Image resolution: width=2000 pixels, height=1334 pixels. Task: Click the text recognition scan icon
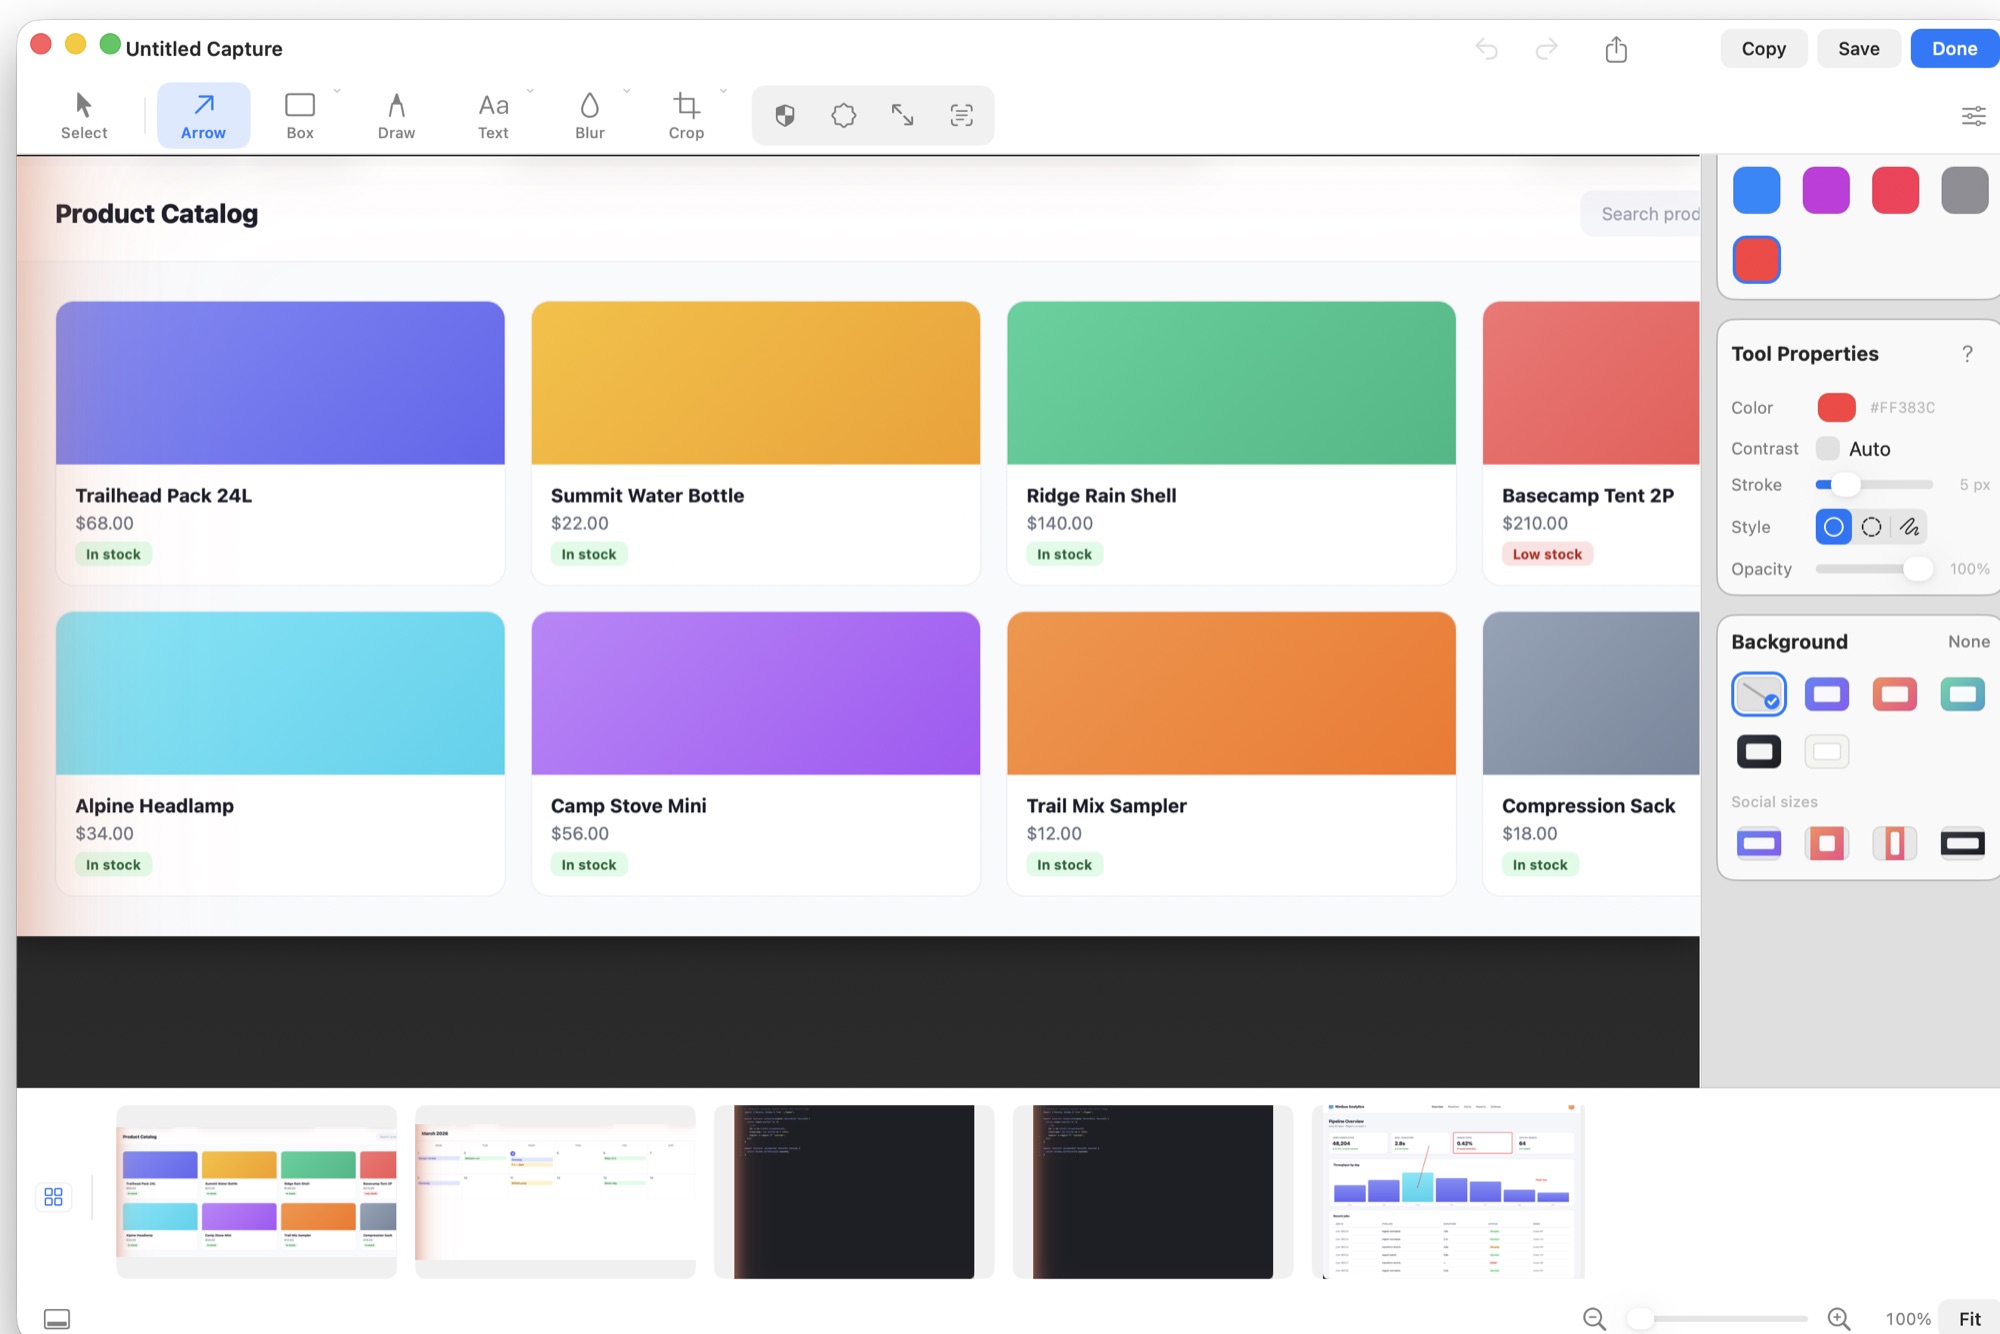click(x=962, y=116)
